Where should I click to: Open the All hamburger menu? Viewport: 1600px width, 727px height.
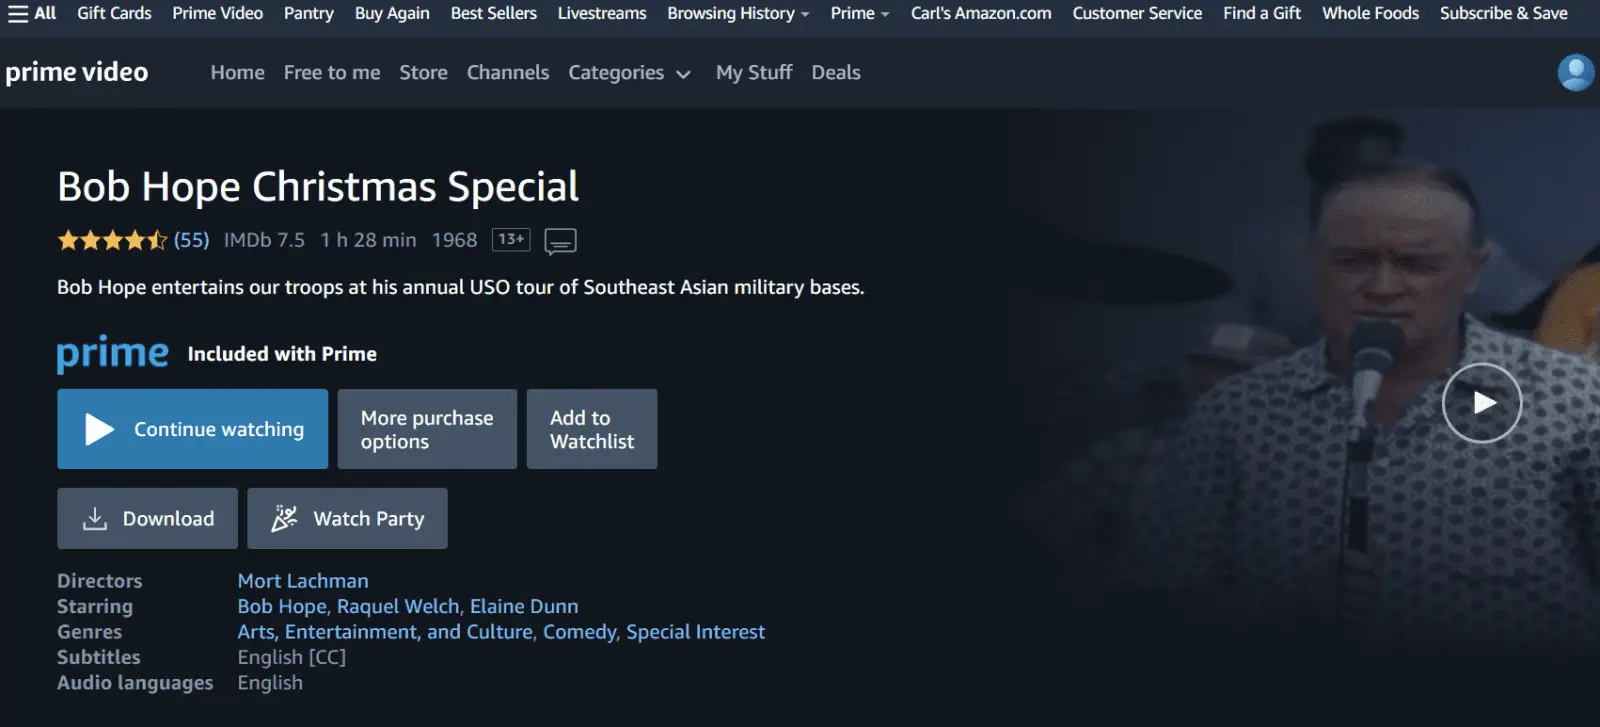[x=32, y=13]
